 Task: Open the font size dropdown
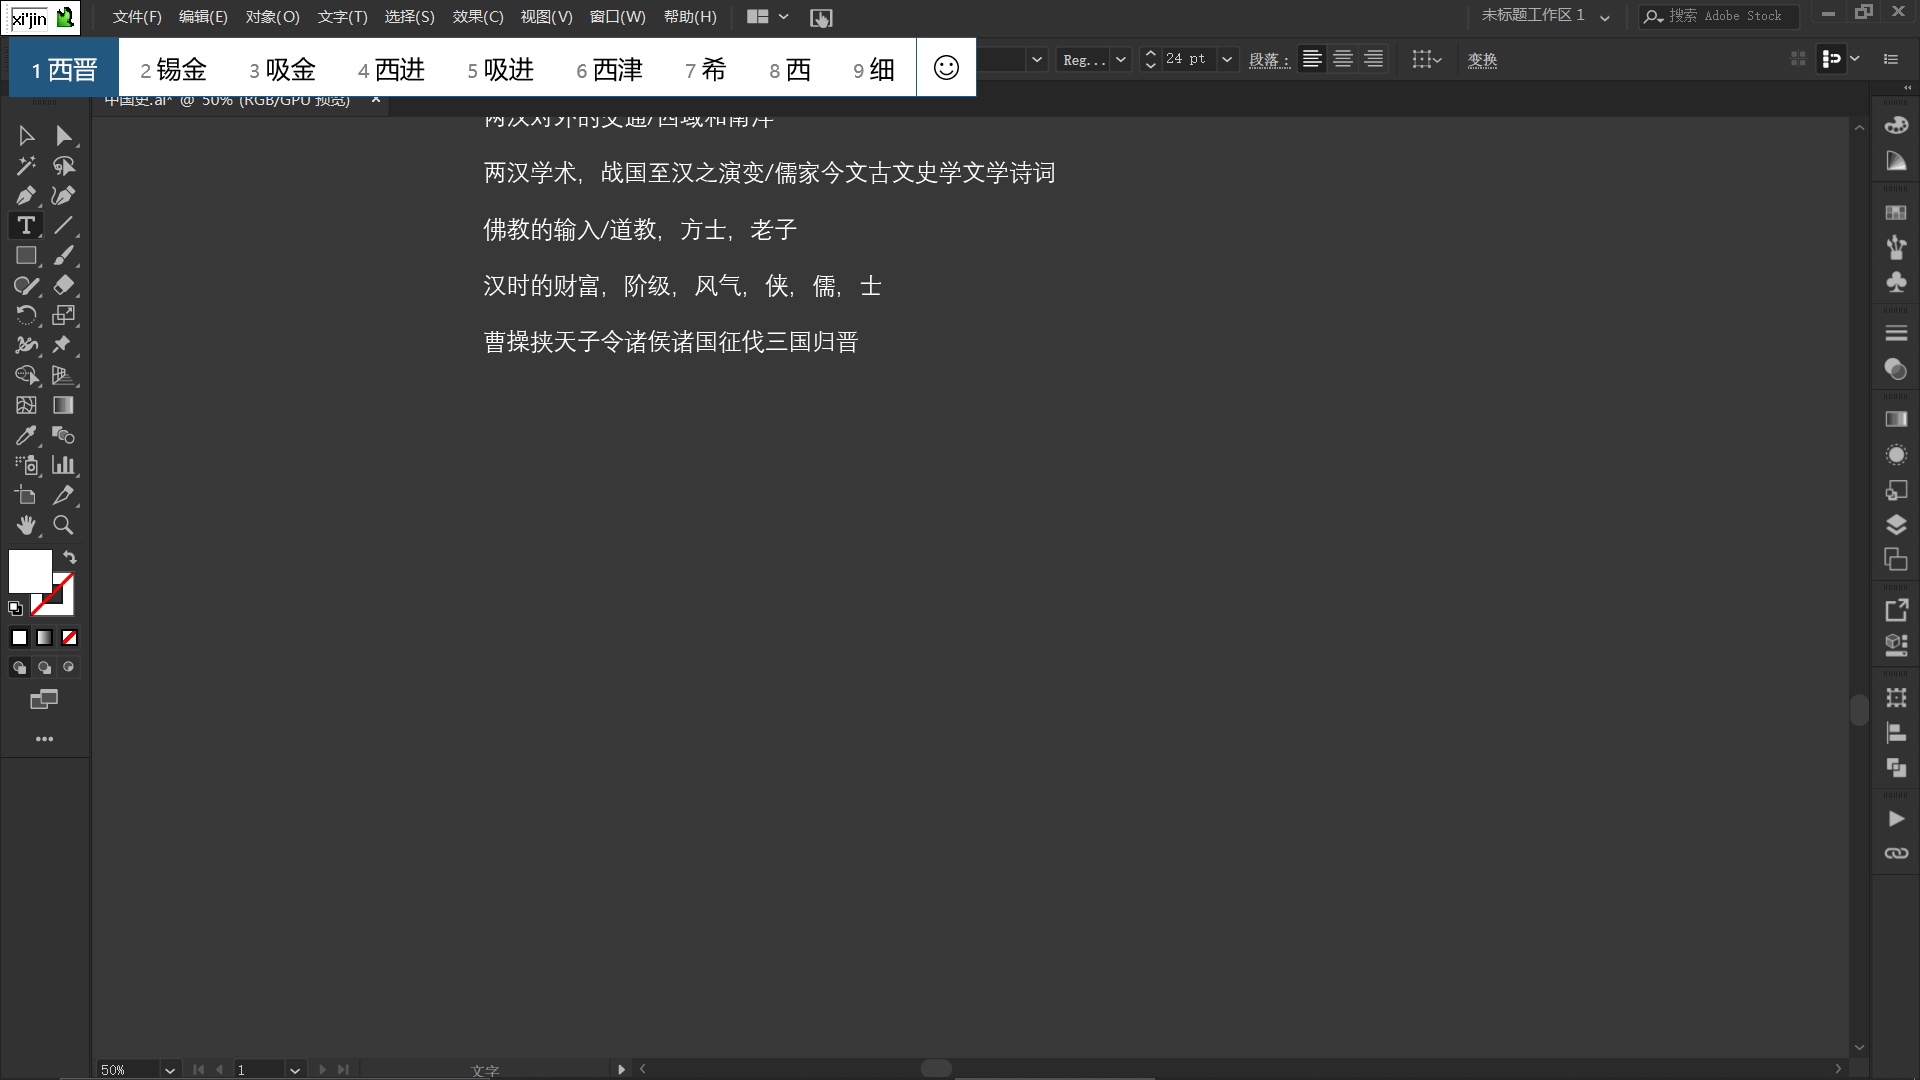[1227, 59]
